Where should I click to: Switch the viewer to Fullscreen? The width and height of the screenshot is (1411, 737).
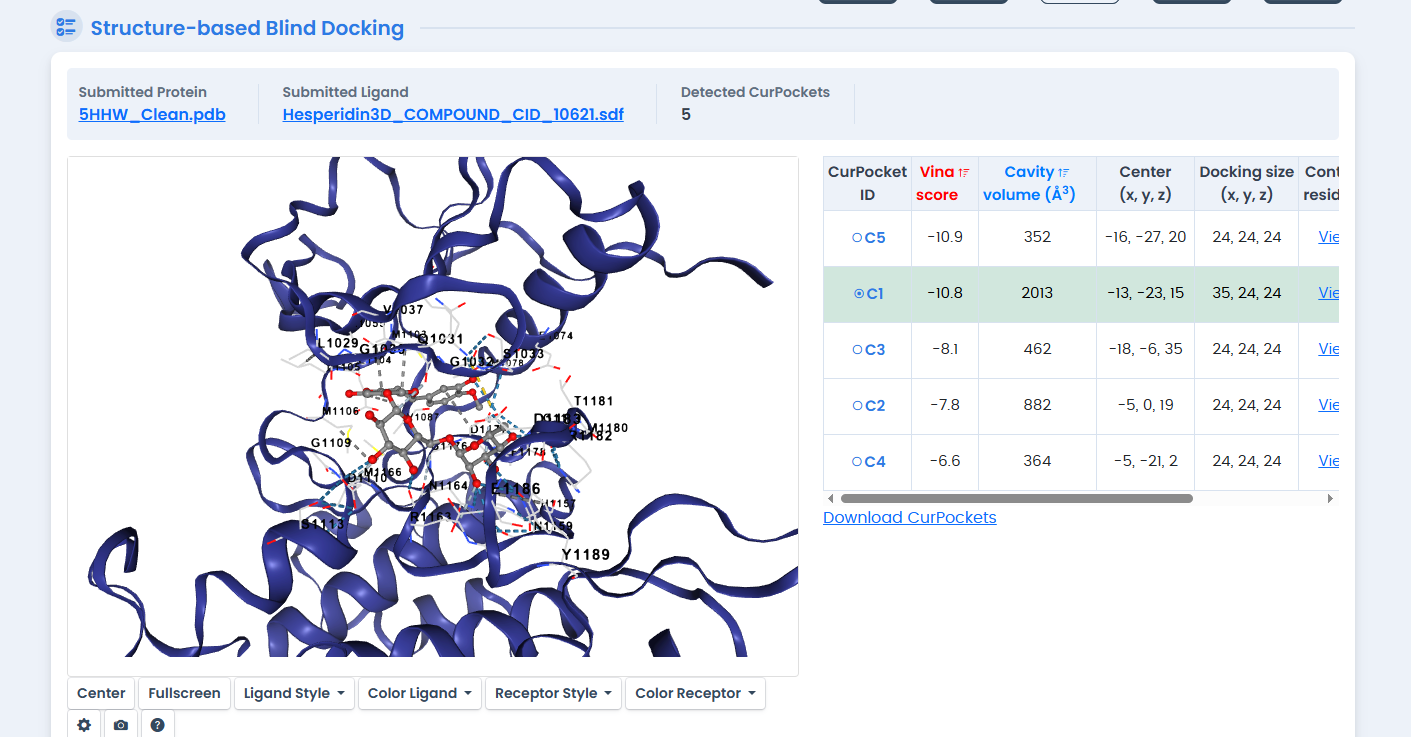184,693
